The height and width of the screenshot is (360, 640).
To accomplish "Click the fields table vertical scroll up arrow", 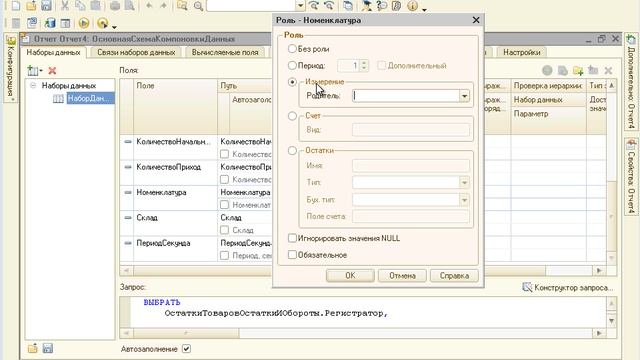I will pos(611,86).
